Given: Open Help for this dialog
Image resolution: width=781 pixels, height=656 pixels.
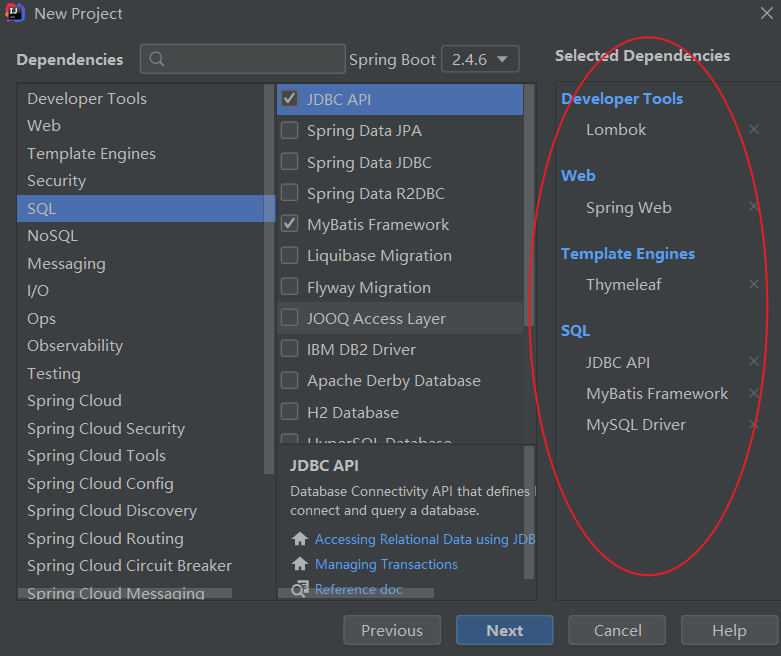Looking at the screenshot, I should (729, 630).
